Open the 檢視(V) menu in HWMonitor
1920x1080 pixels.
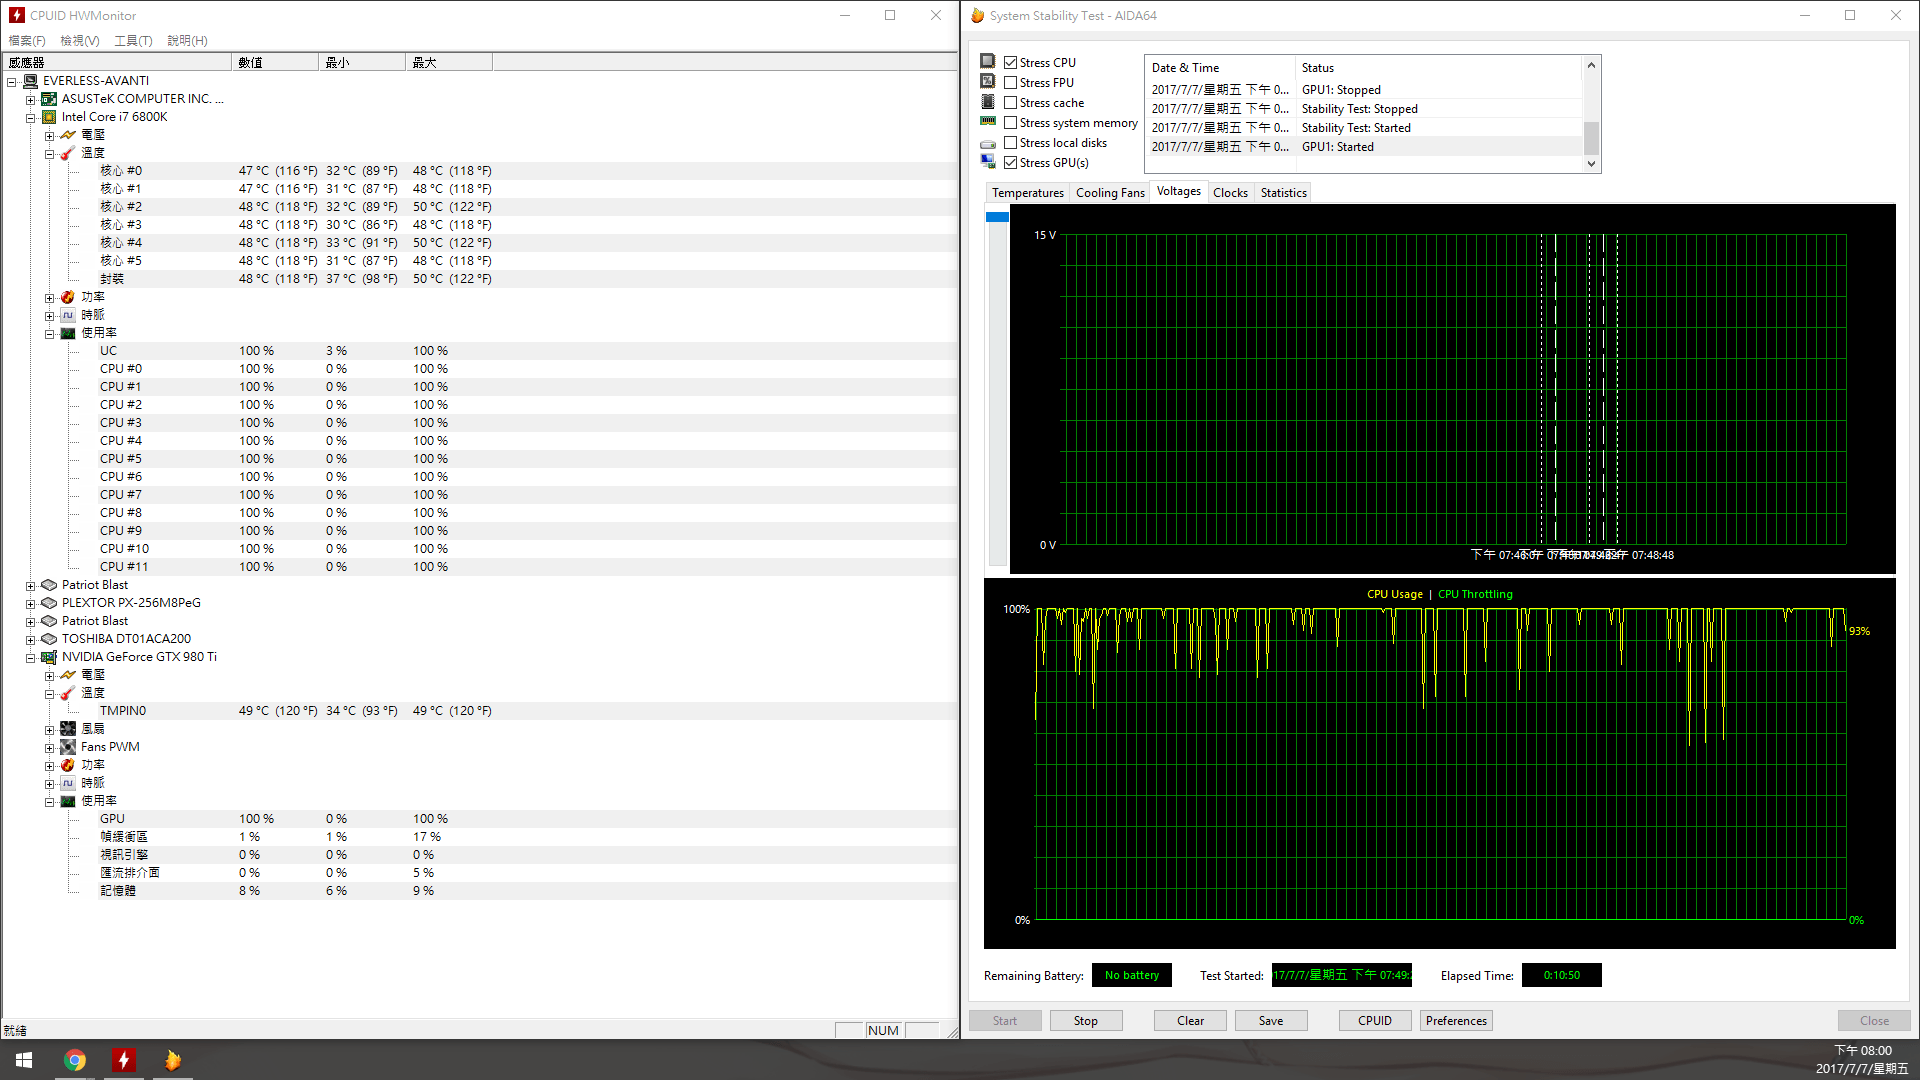click(80, 41)
